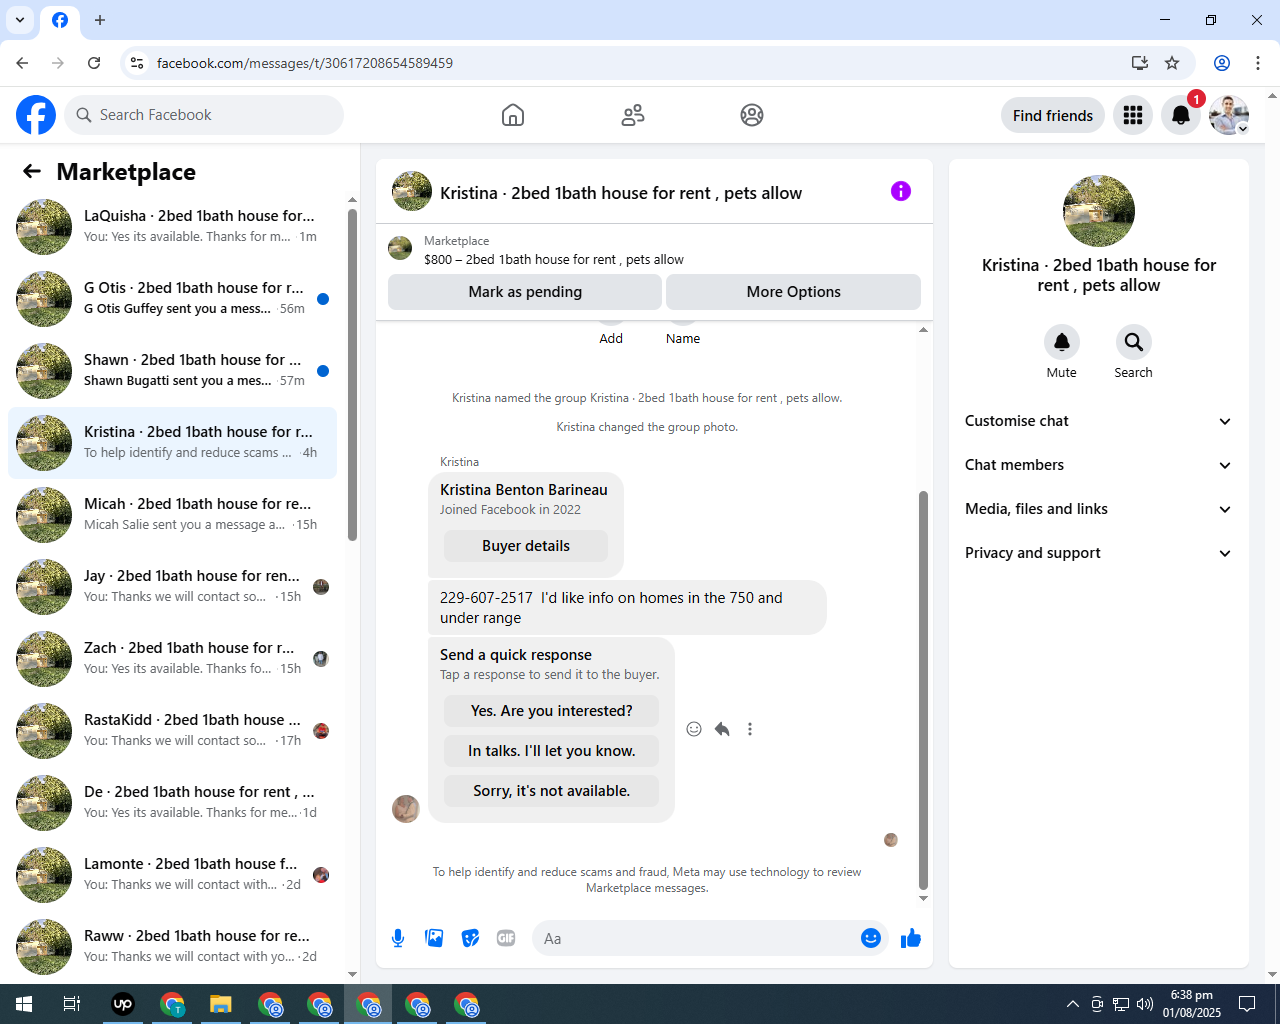The image size is (1280, 1024).
Task: Open the Micah conversation
Action: pos(172,515)
